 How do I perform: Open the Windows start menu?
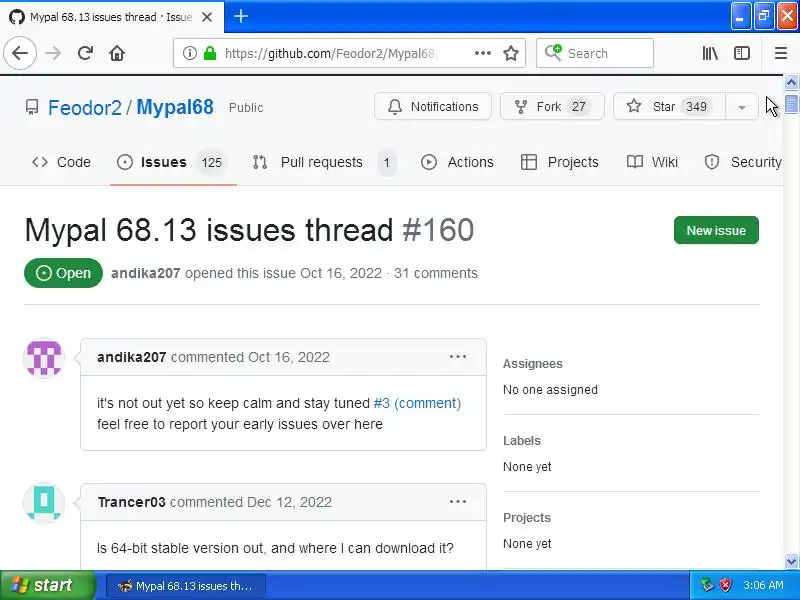point(47,585)
